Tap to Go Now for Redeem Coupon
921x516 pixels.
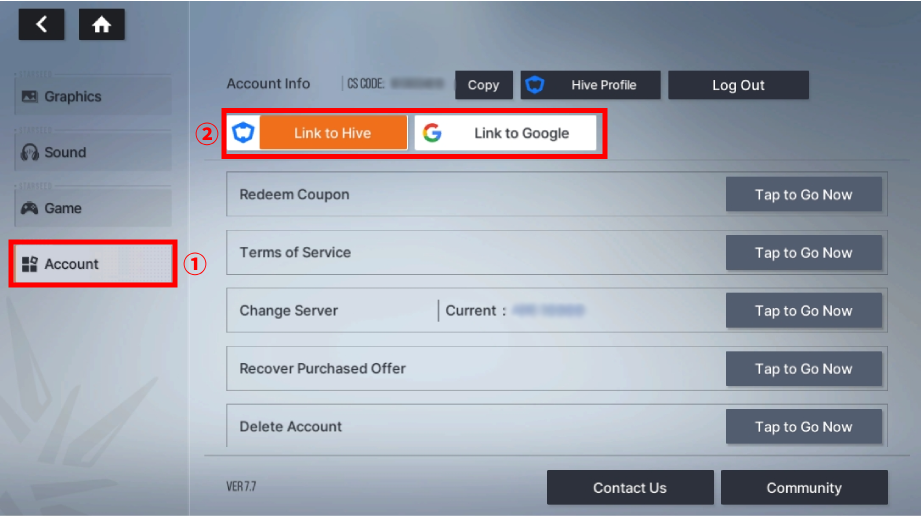click(x=803, y=195)
